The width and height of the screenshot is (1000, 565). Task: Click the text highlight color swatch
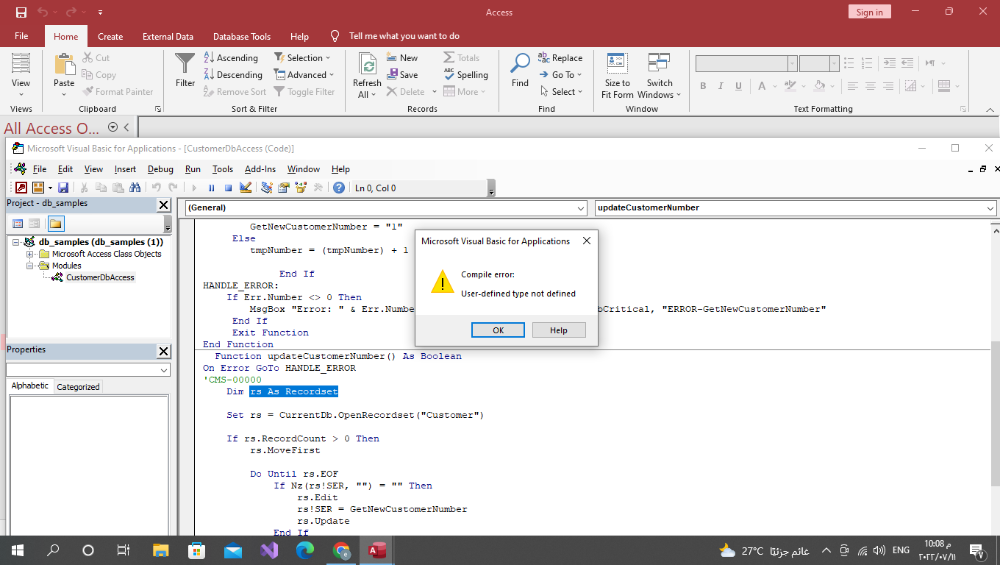click(790, 85)
